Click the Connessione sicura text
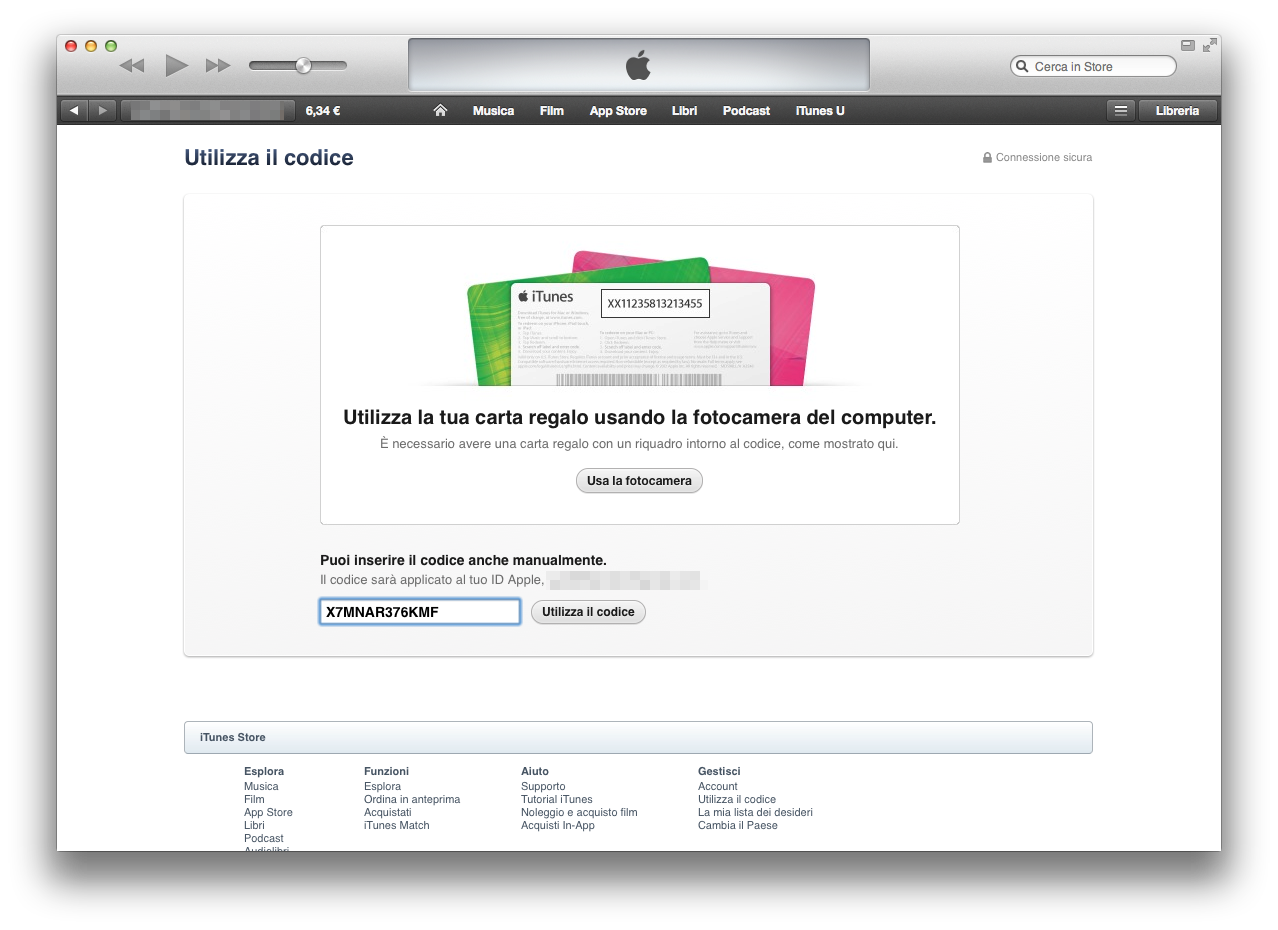1278x930 pixels. pos(1044,158)
